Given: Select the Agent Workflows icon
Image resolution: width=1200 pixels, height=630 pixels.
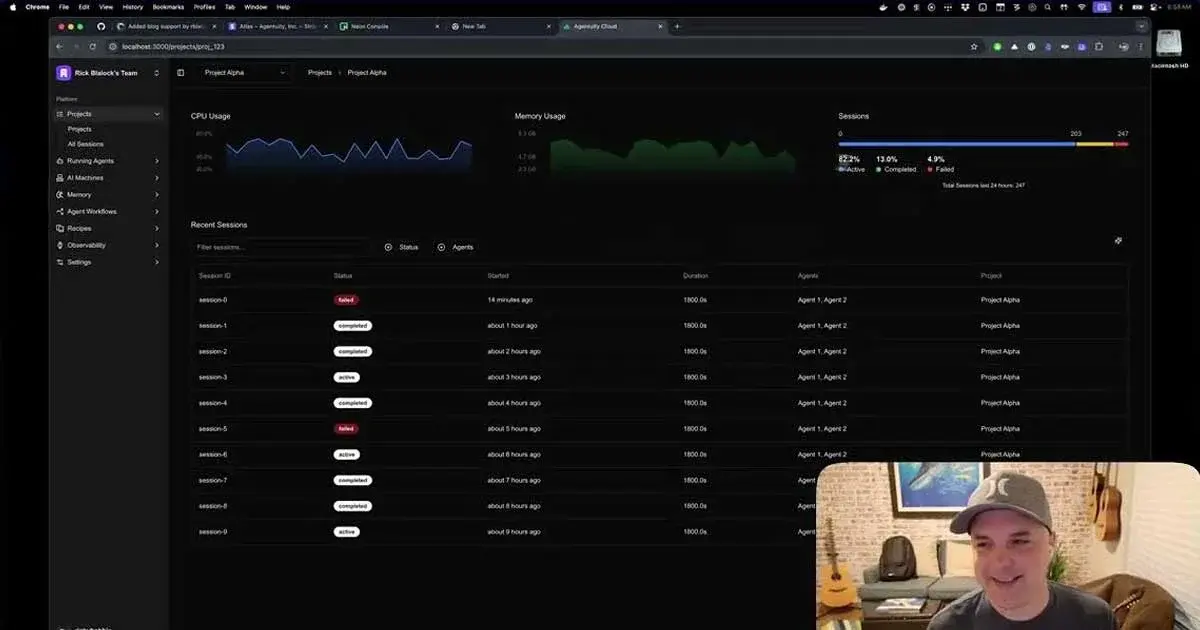Looking at the screenshot, I should 62,211.
